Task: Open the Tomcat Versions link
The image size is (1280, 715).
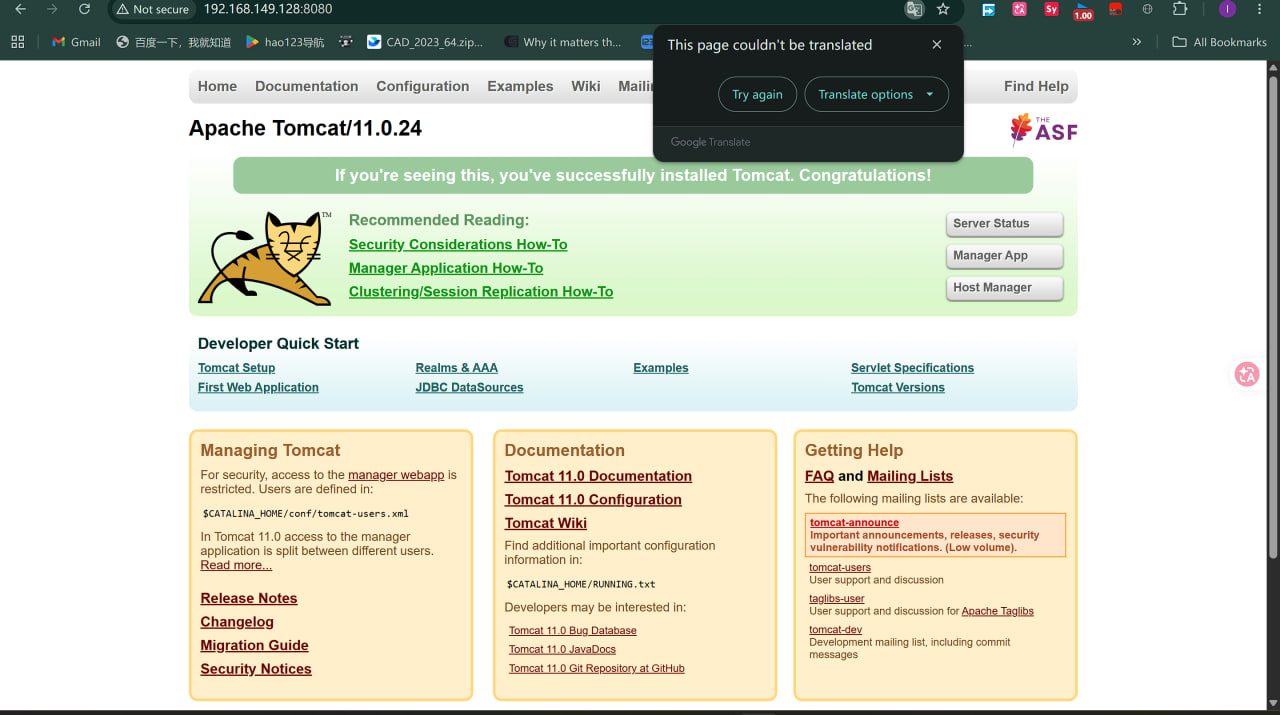Action: point(898,387)
